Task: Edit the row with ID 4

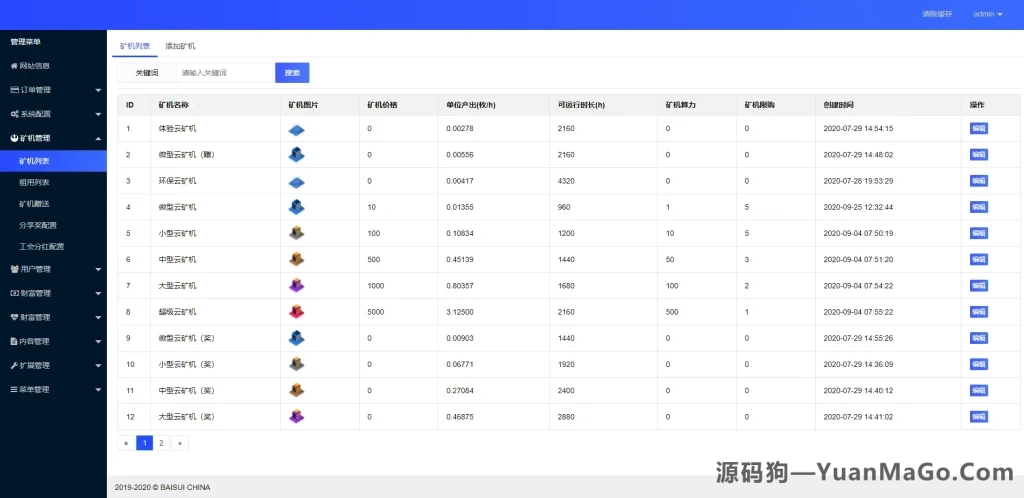Action: coord(978,207)
